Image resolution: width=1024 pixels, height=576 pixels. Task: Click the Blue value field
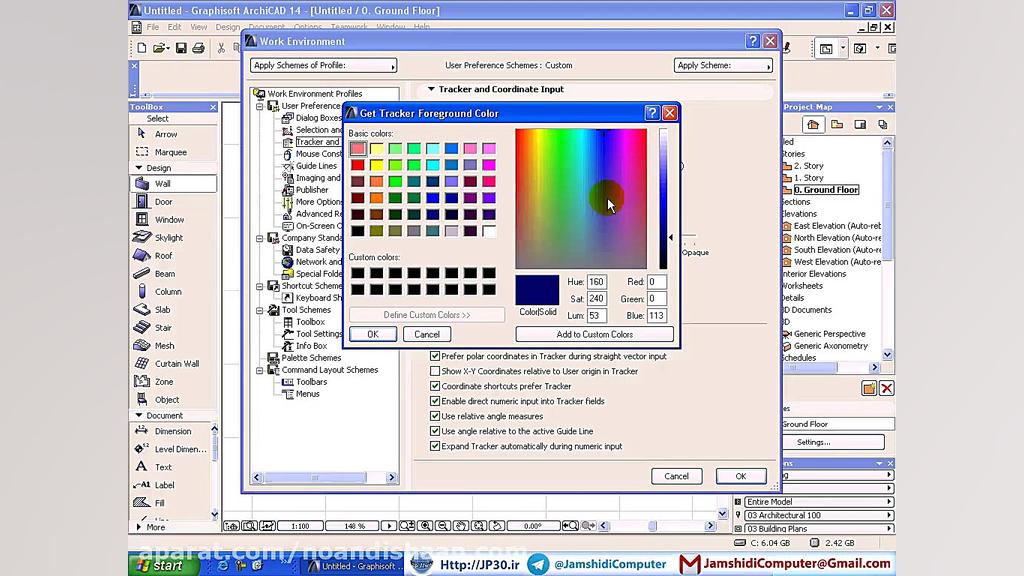tap(656, 316)
